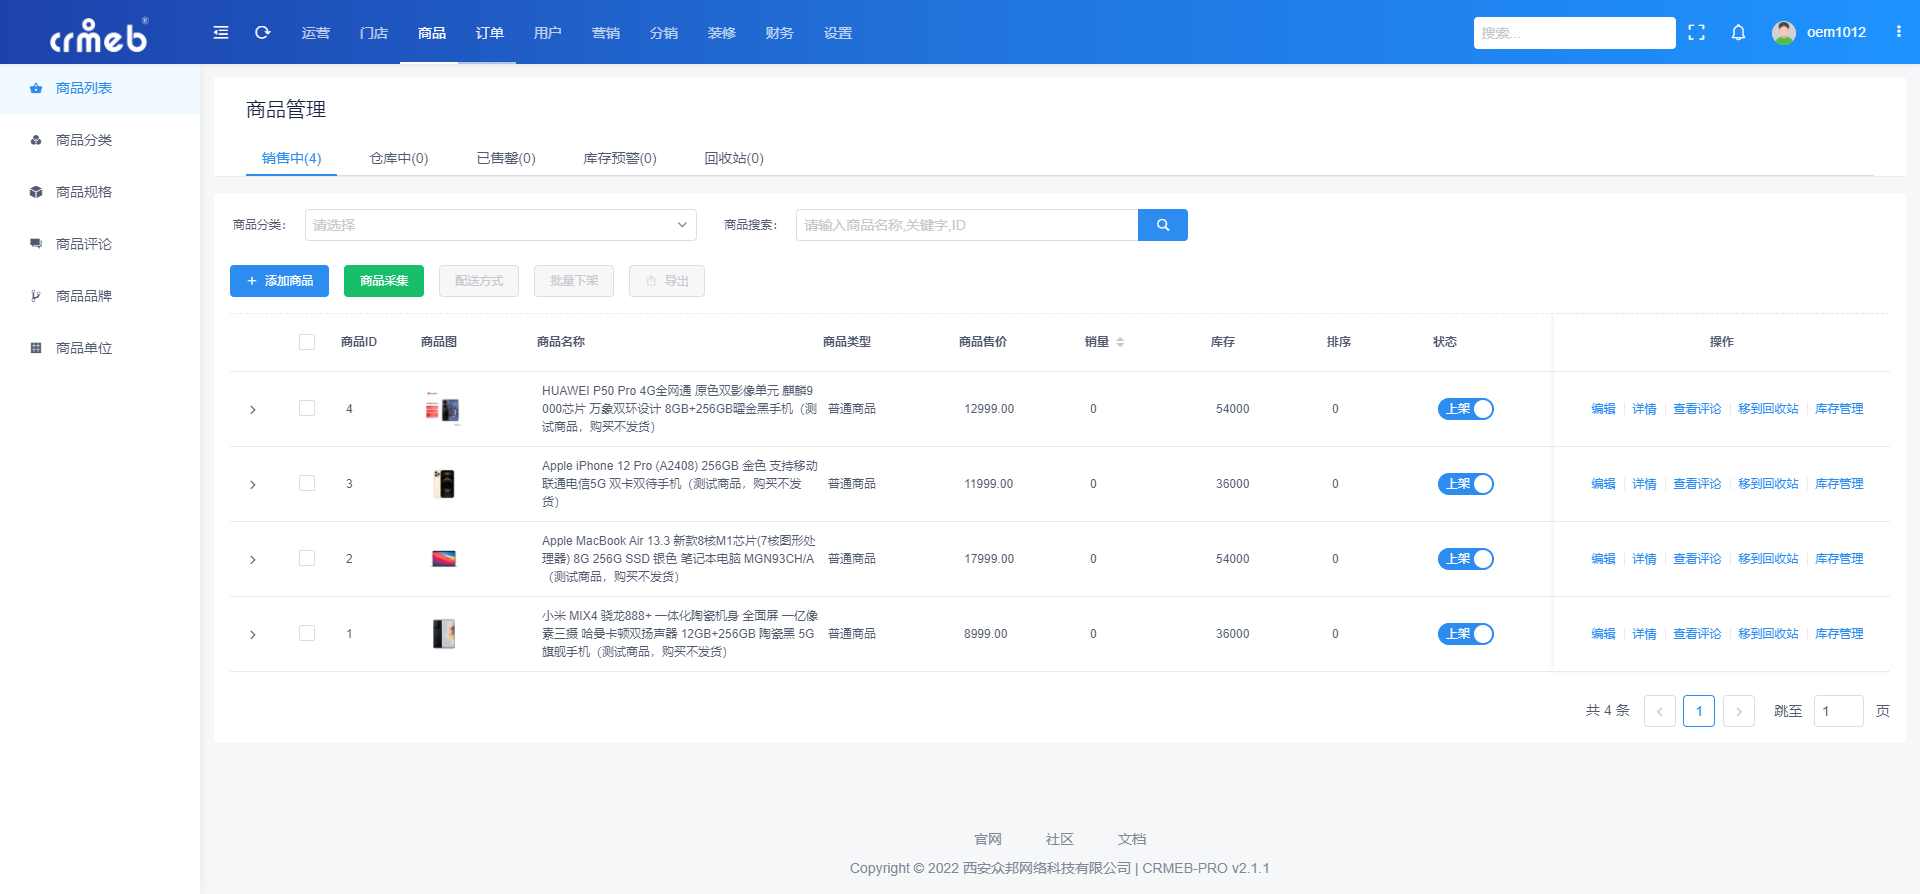Click 查看评论 for MacBook Air
The height and width of the screenshot is (894, 1920).
tap(1697, 559)
